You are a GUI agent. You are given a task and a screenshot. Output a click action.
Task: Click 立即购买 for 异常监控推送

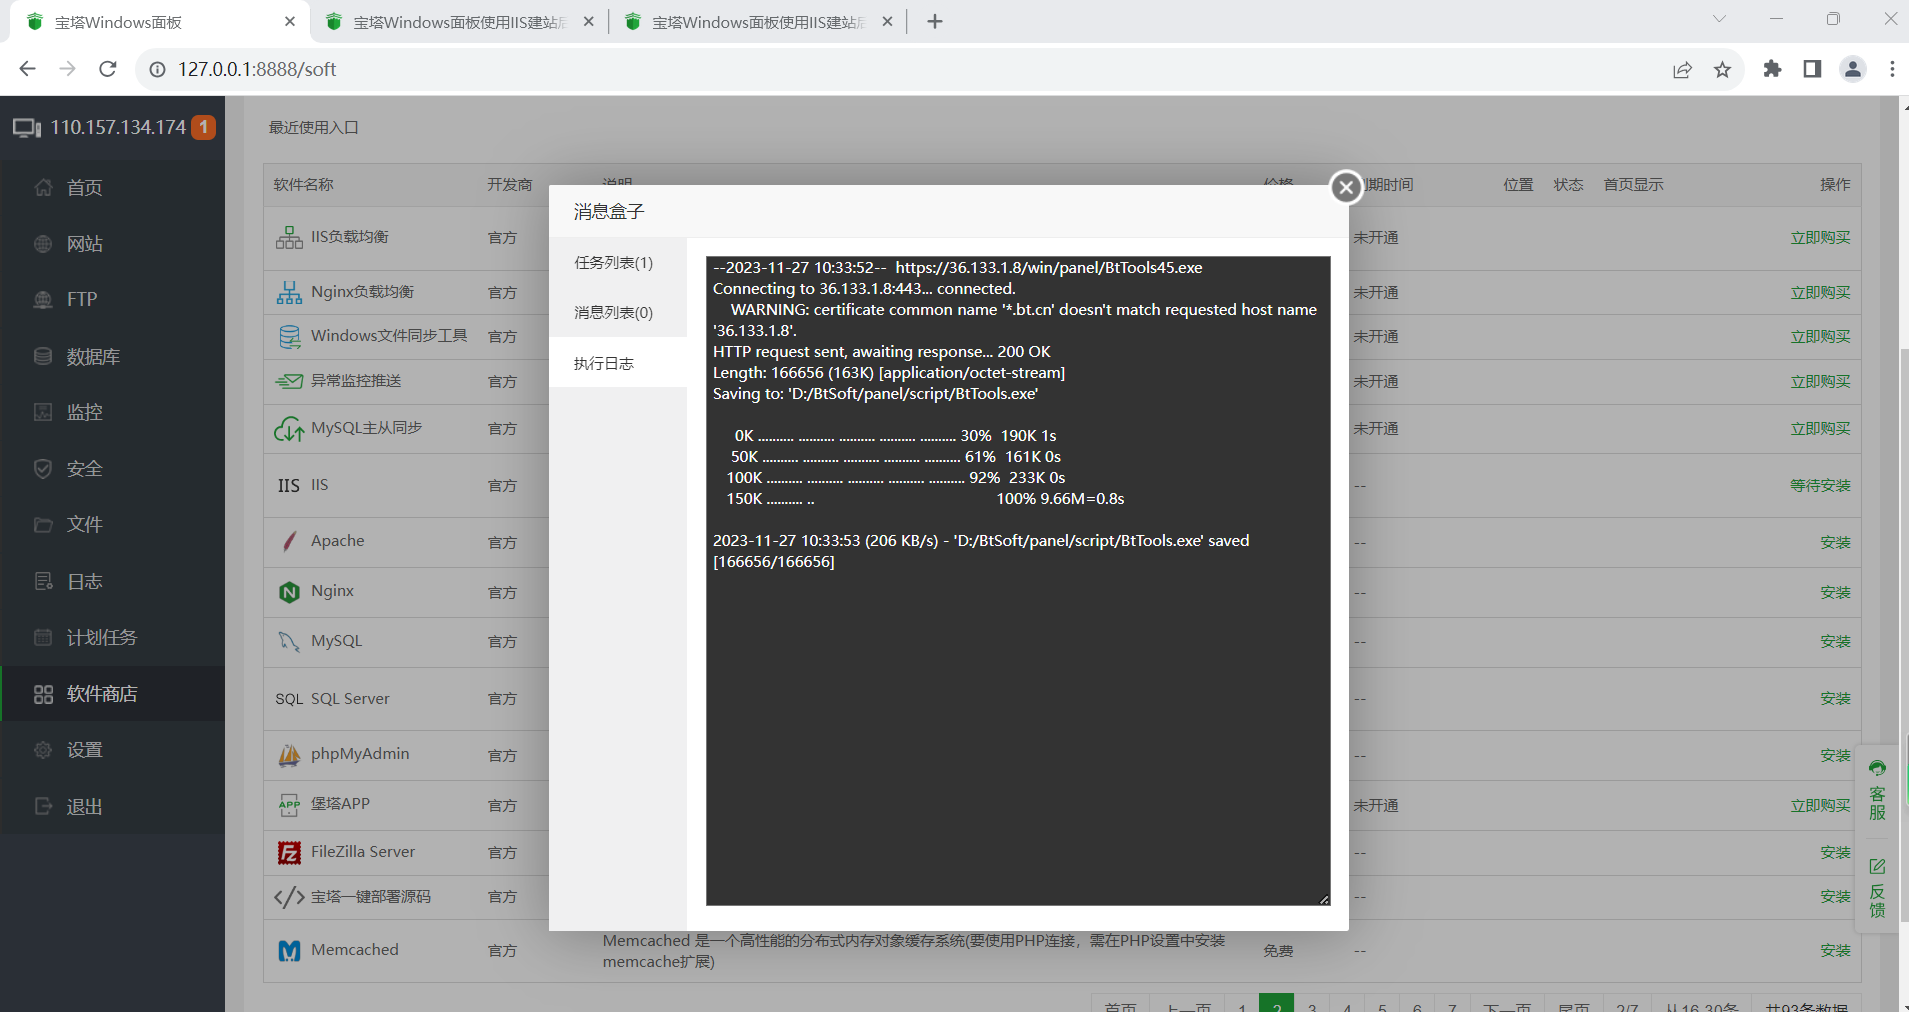pos(1820,381)
